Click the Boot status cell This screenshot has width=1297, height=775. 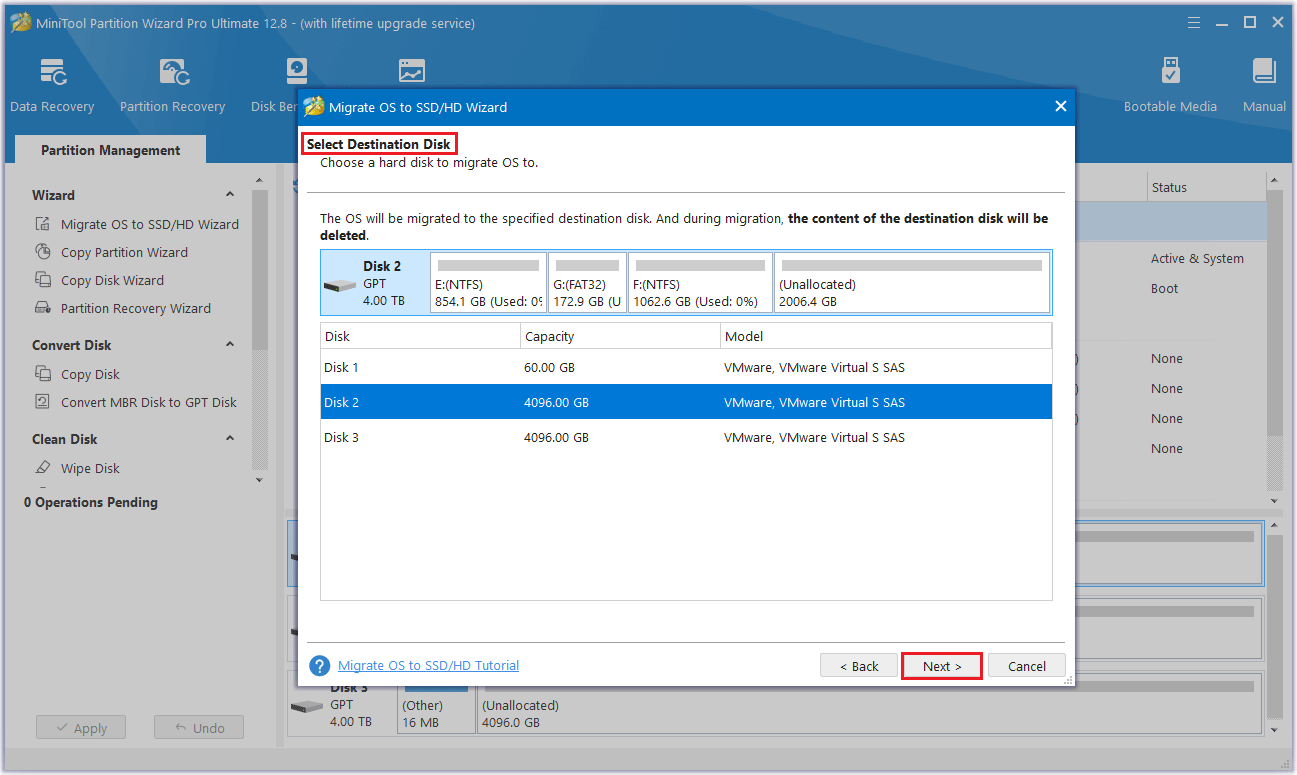click(x=1164, y=288)
